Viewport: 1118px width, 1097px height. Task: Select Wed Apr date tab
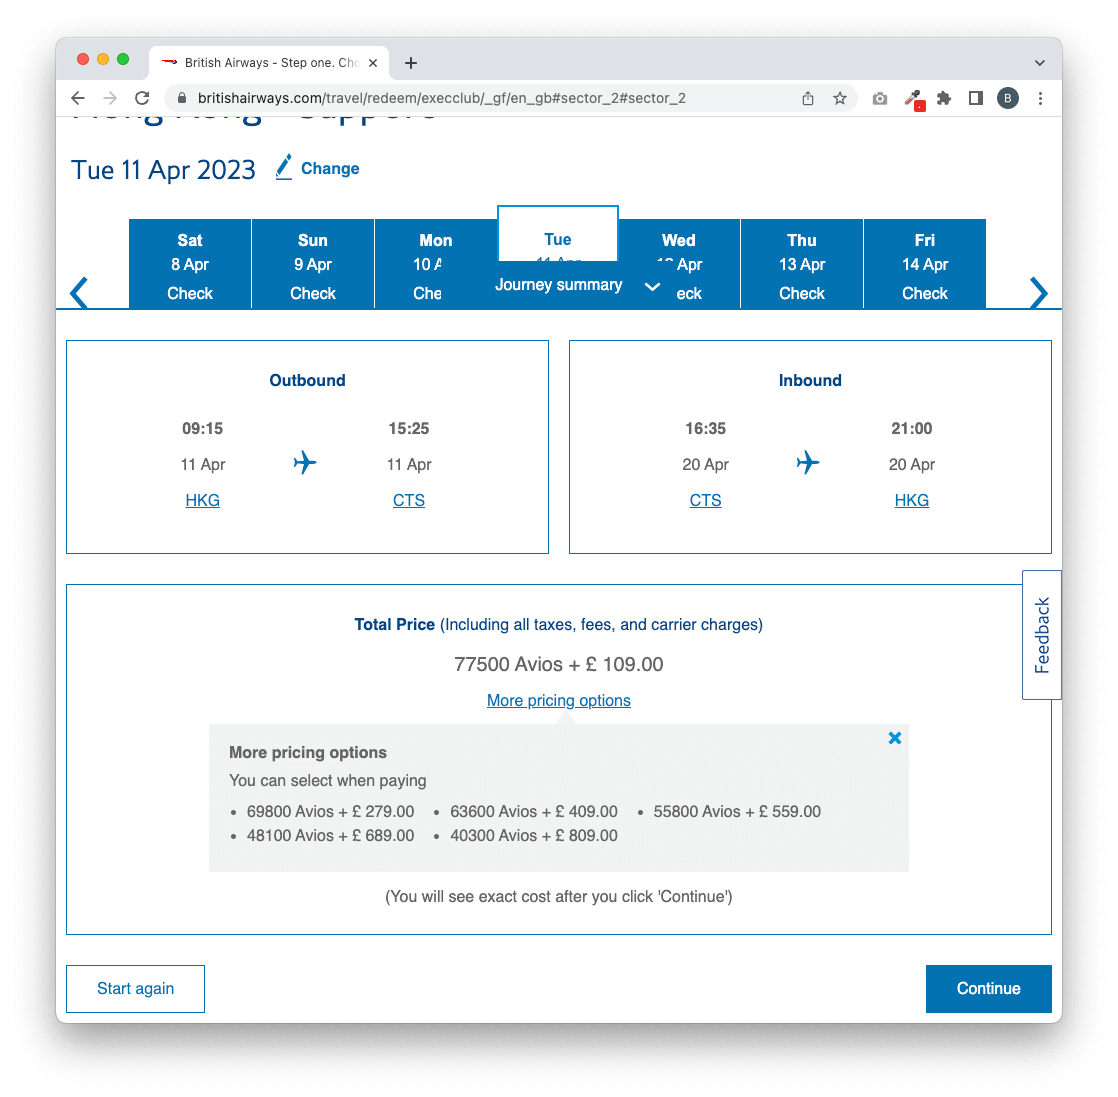679,264
